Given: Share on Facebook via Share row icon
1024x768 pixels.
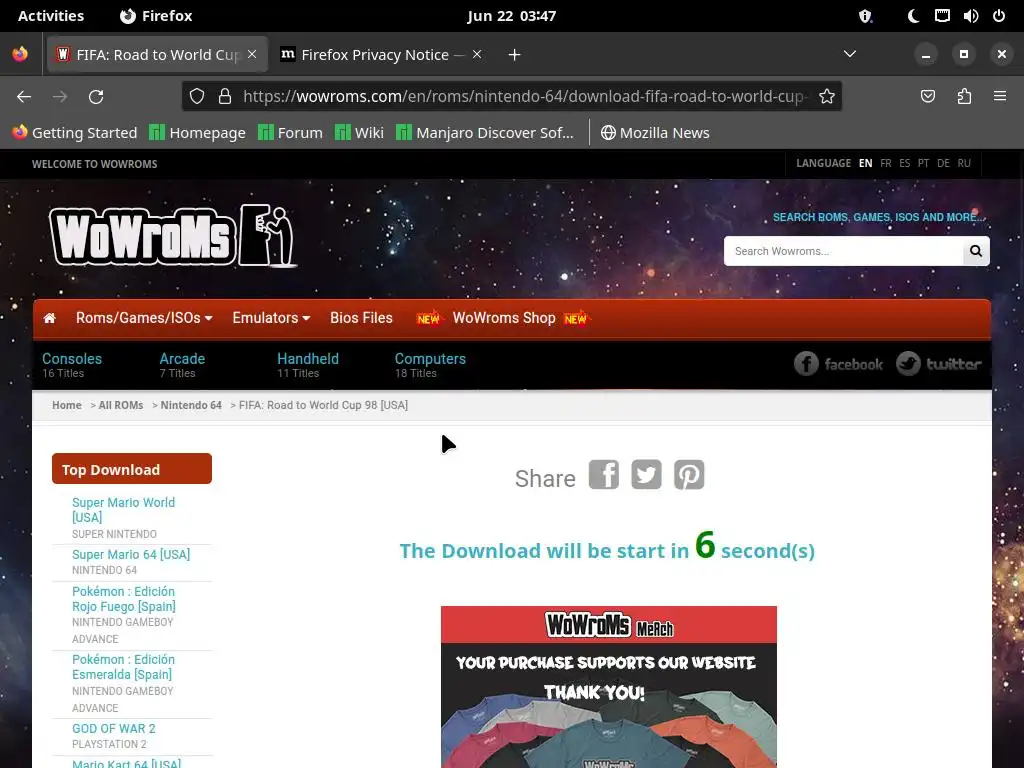Looking at the screenshot, I should (603, 474).
